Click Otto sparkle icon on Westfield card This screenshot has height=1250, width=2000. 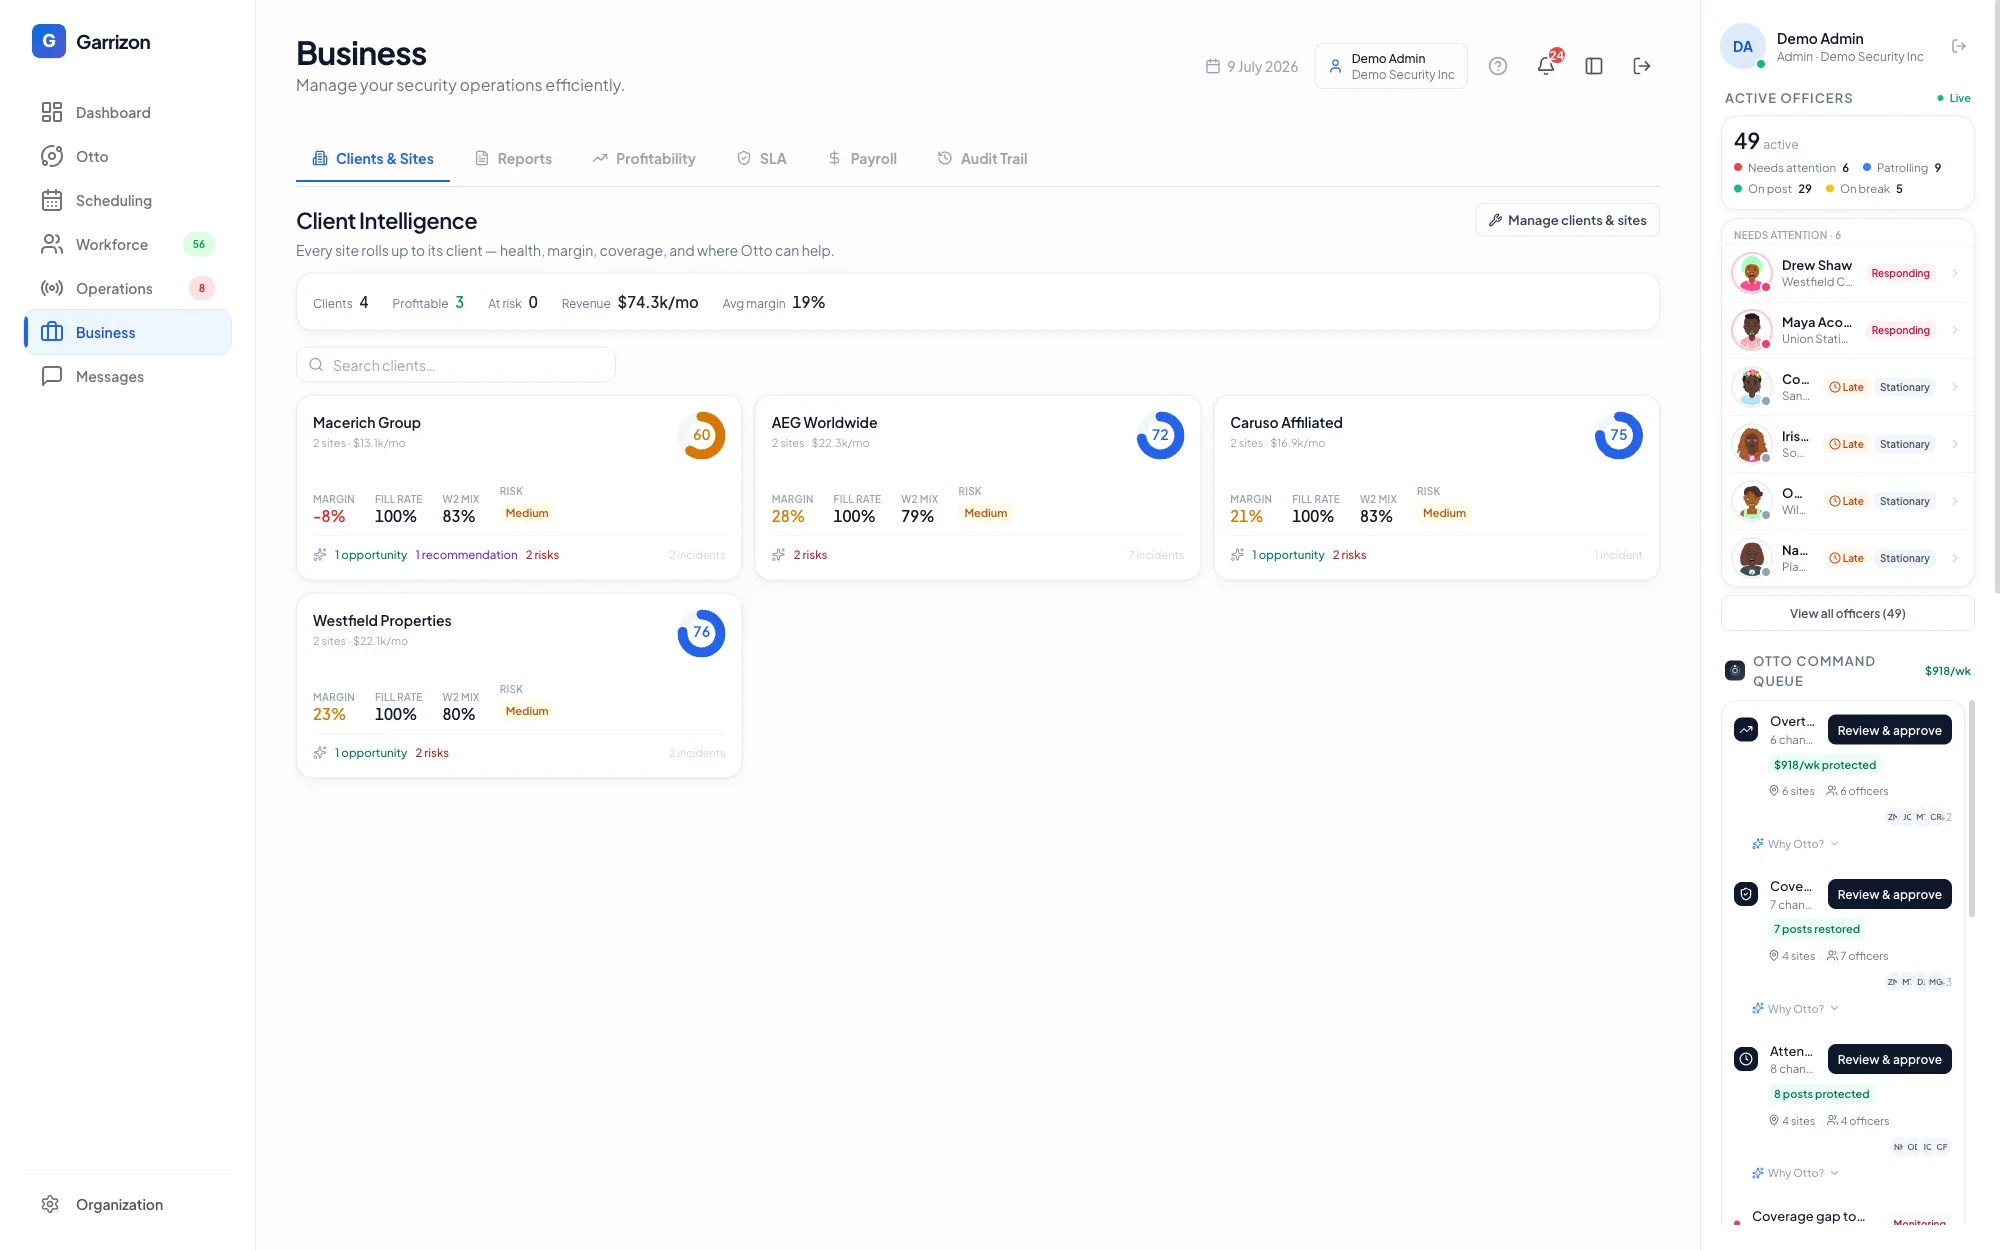(320, 753)
